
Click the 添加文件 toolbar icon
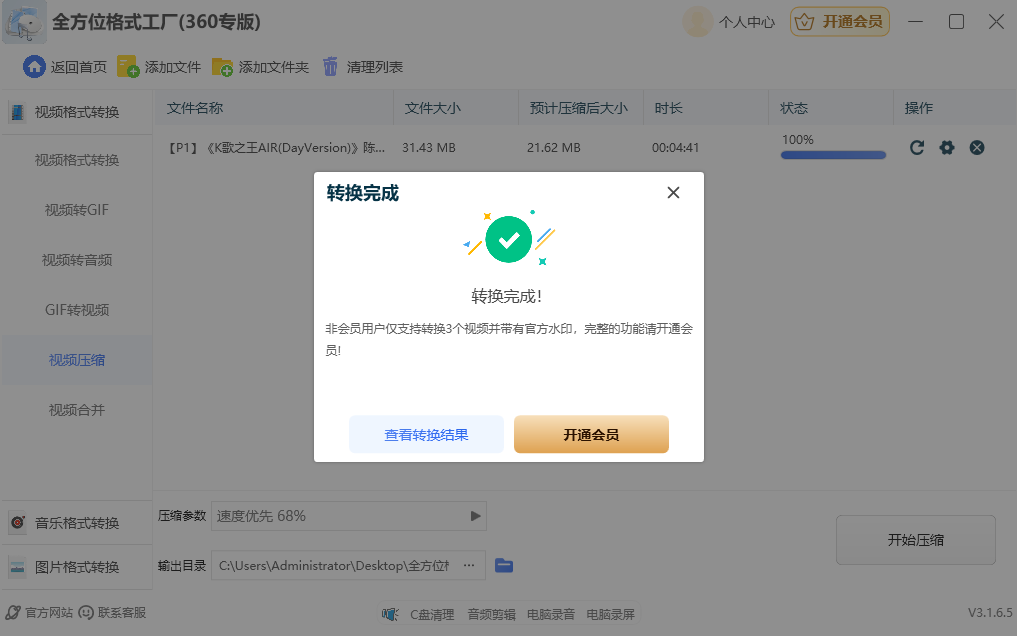pos(128,66)
